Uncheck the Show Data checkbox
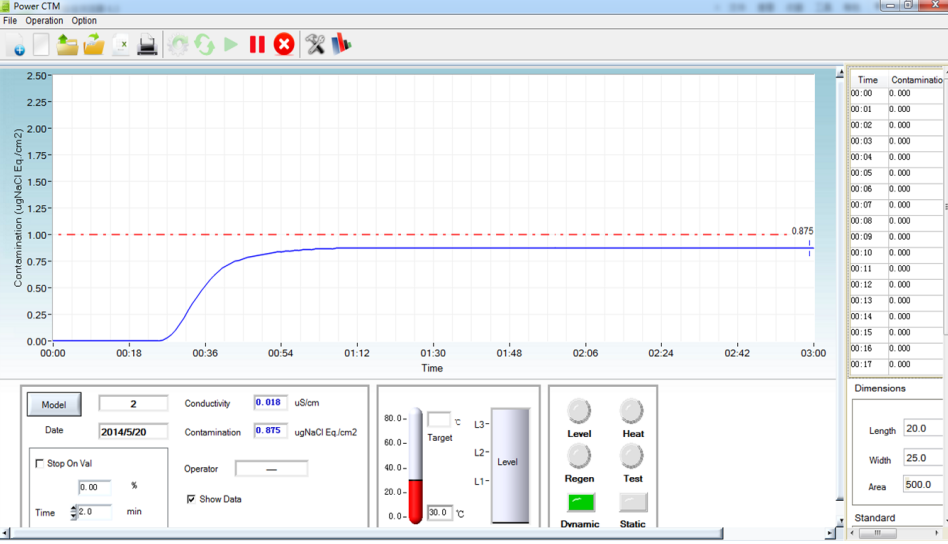948x544 pixels. [x=191, y=499]
